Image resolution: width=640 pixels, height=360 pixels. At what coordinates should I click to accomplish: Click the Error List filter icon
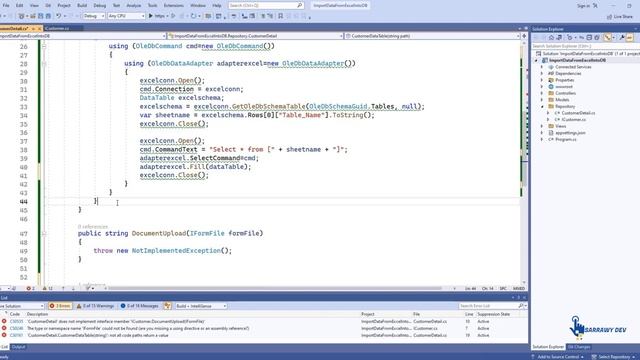click(x=167, y=306)
